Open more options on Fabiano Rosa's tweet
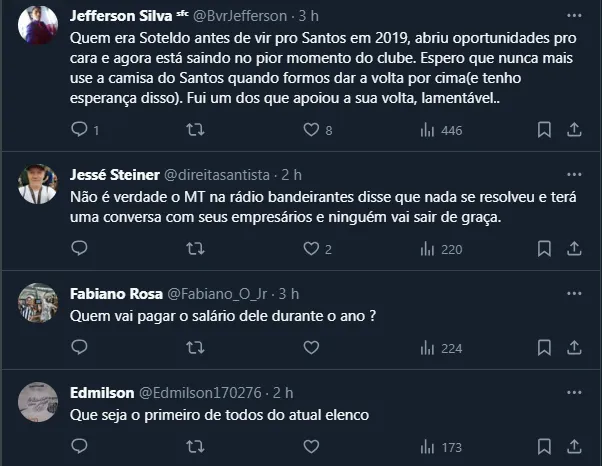The width and height of the screenshot is (602, 466). (x=573, y=293)
